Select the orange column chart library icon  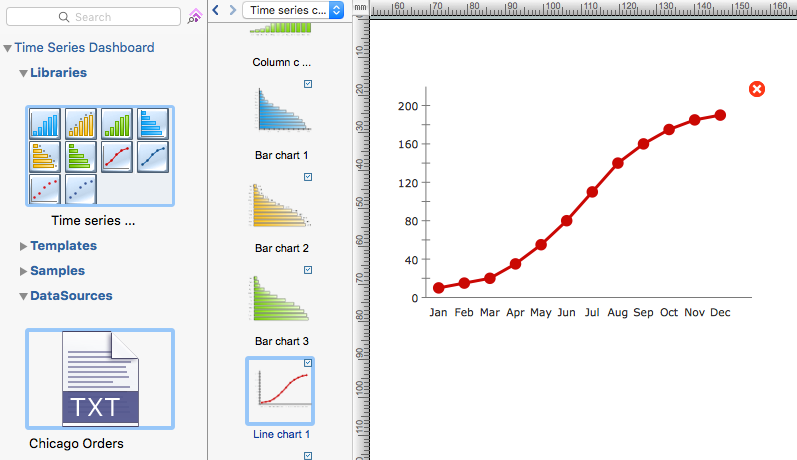pyautogui.click(x=81, y=124)
